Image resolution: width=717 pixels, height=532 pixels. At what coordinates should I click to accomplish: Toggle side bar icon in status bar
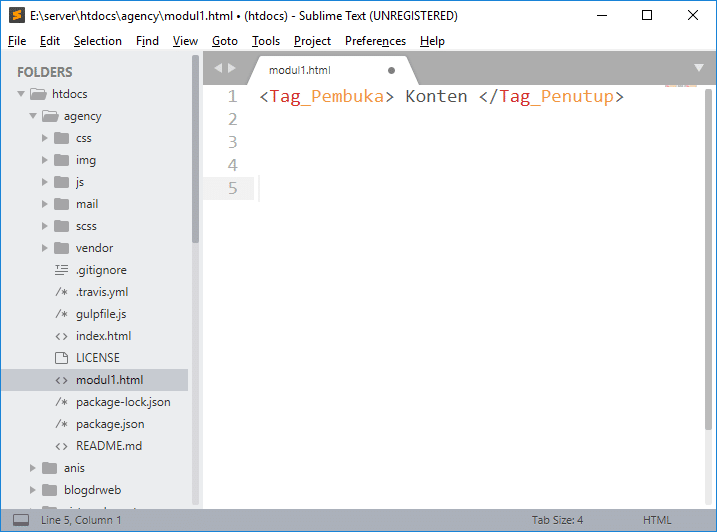(21, 520)
